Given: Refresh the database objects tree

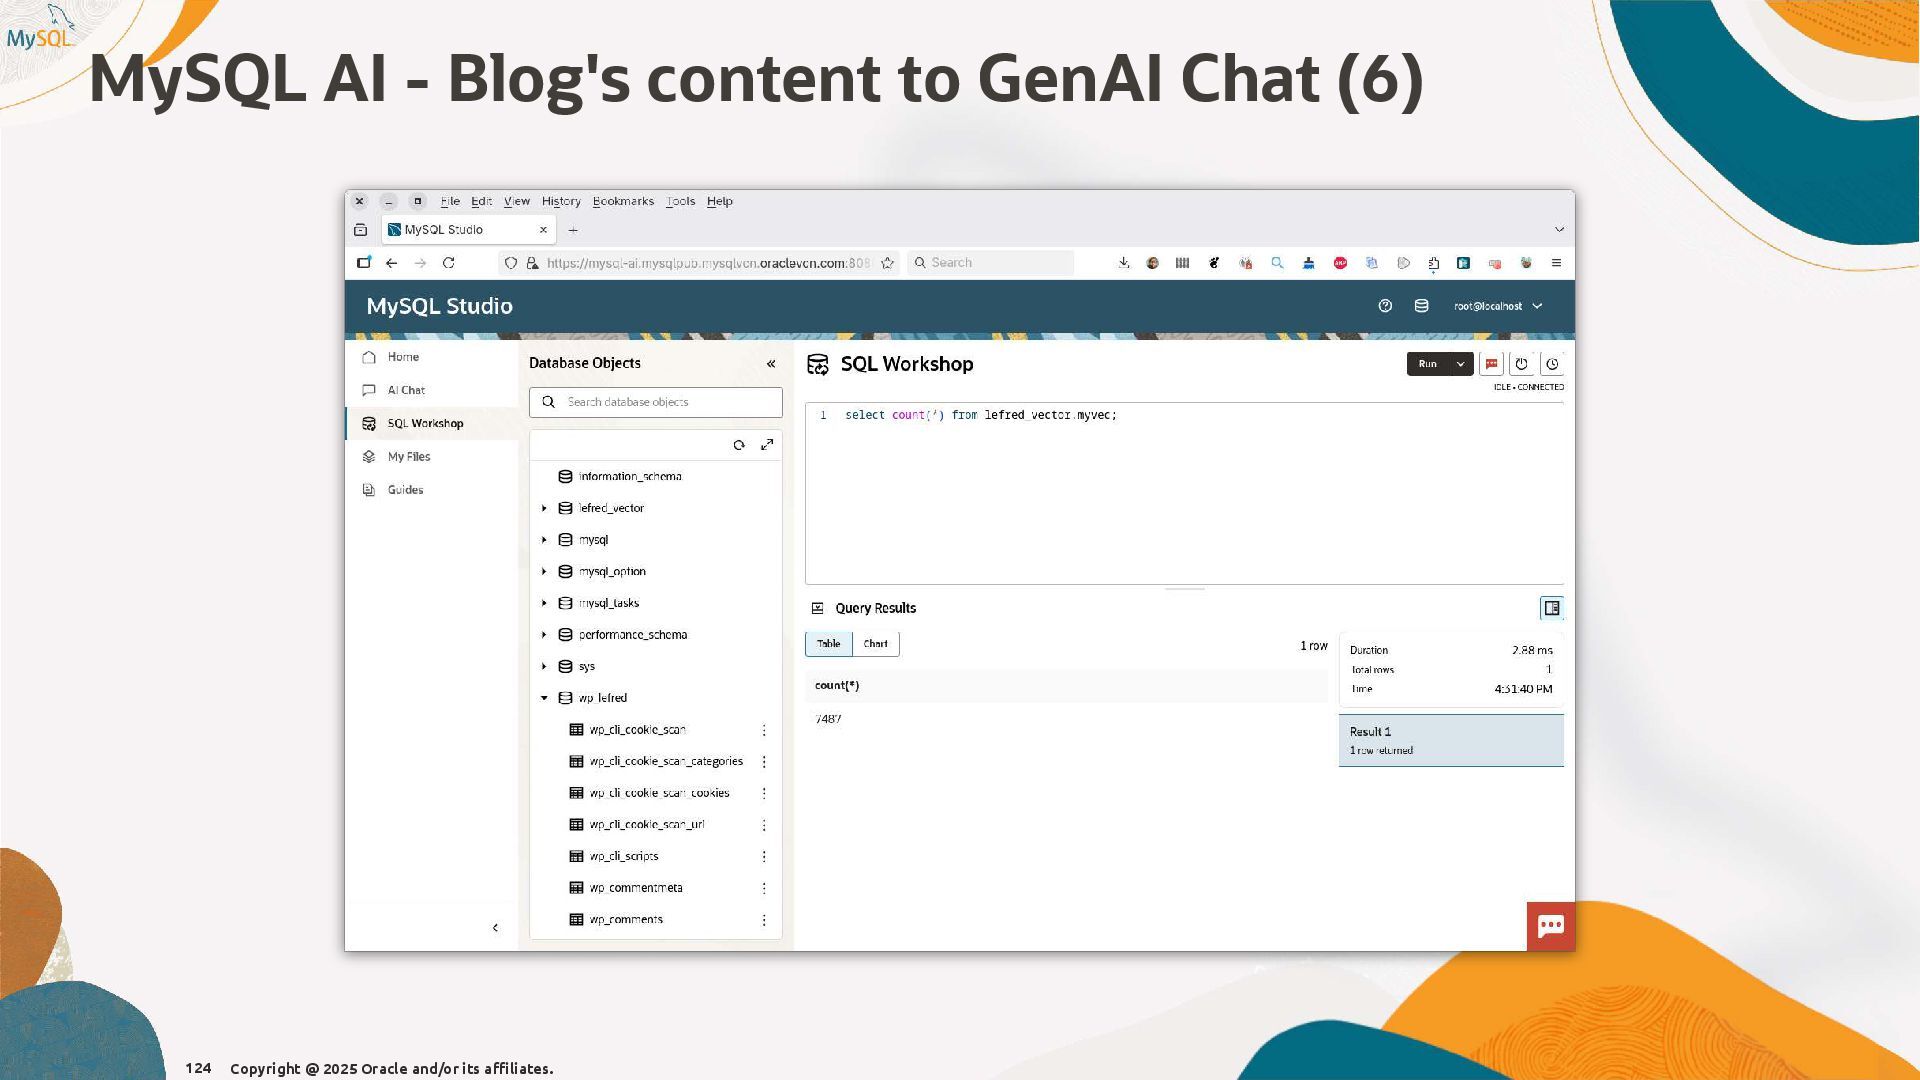Looking at the screenshot, I should pos(739,445).
